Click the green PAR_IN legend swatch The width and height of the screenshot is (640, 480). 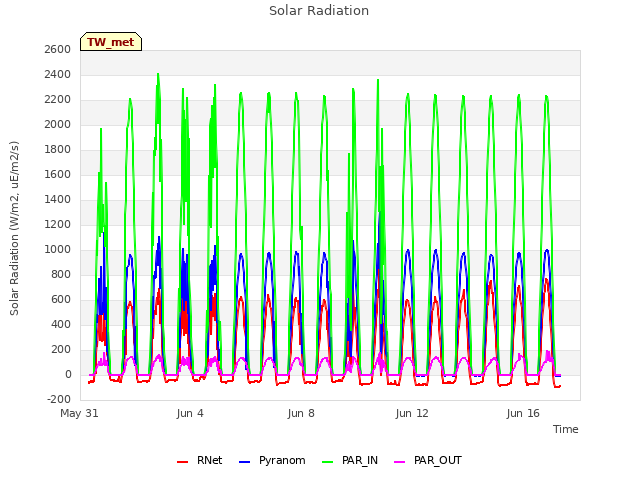(328, 462)
